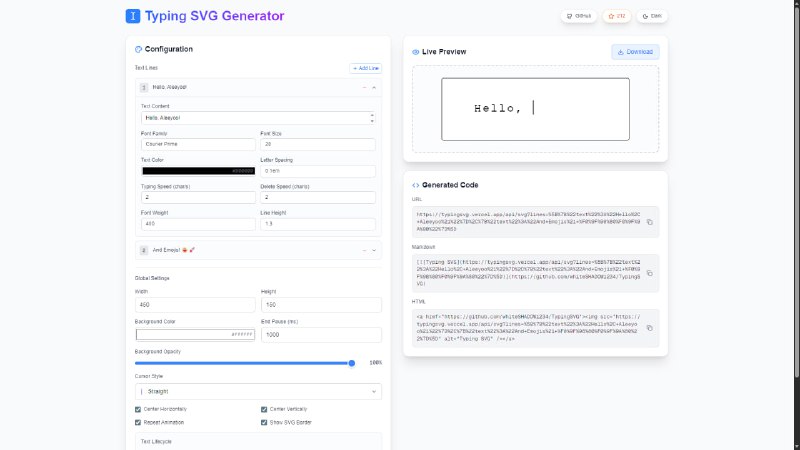Disable Repeat Animation checkbox
This screenshot has width=800, height=450.
tap(138, 422)
